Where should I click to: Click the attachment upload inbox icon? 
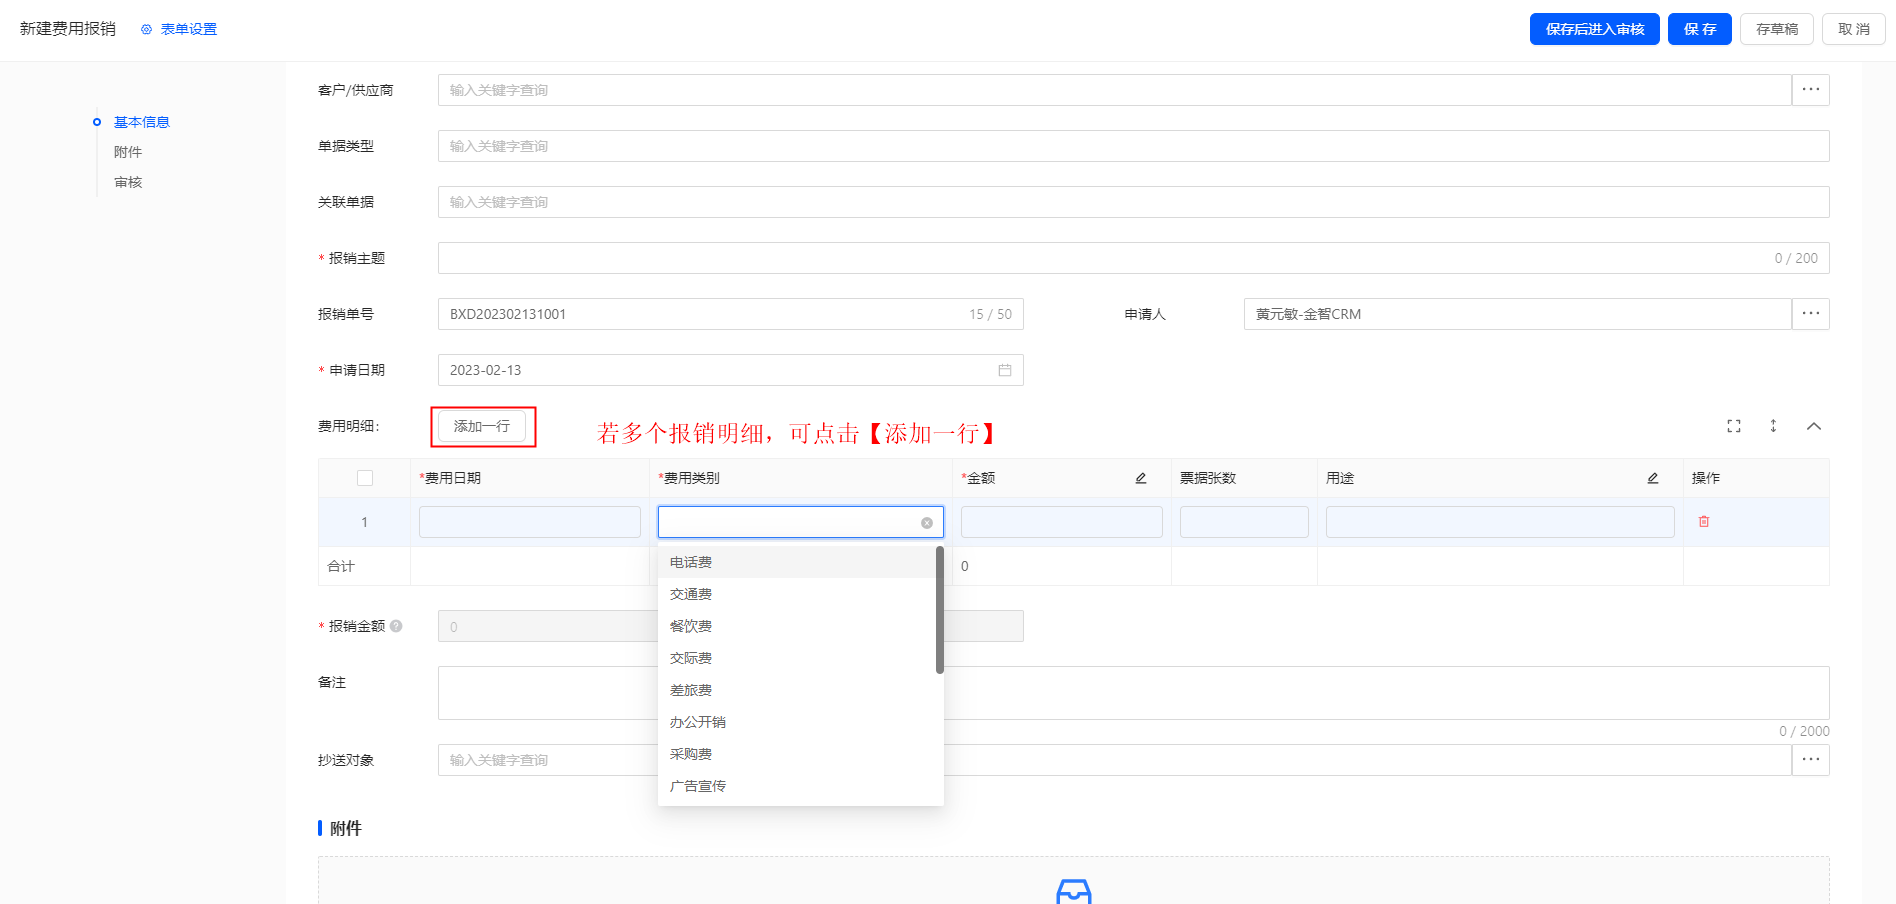tap(1074, 891)
